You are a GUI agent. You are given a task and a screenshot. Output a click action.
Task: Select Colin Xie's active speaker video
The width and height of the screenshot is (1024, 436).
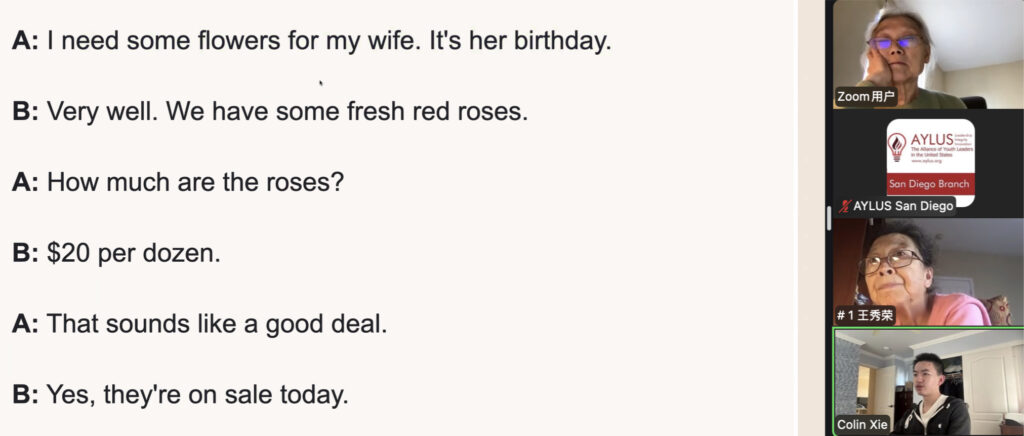click(x=927, y=380)
